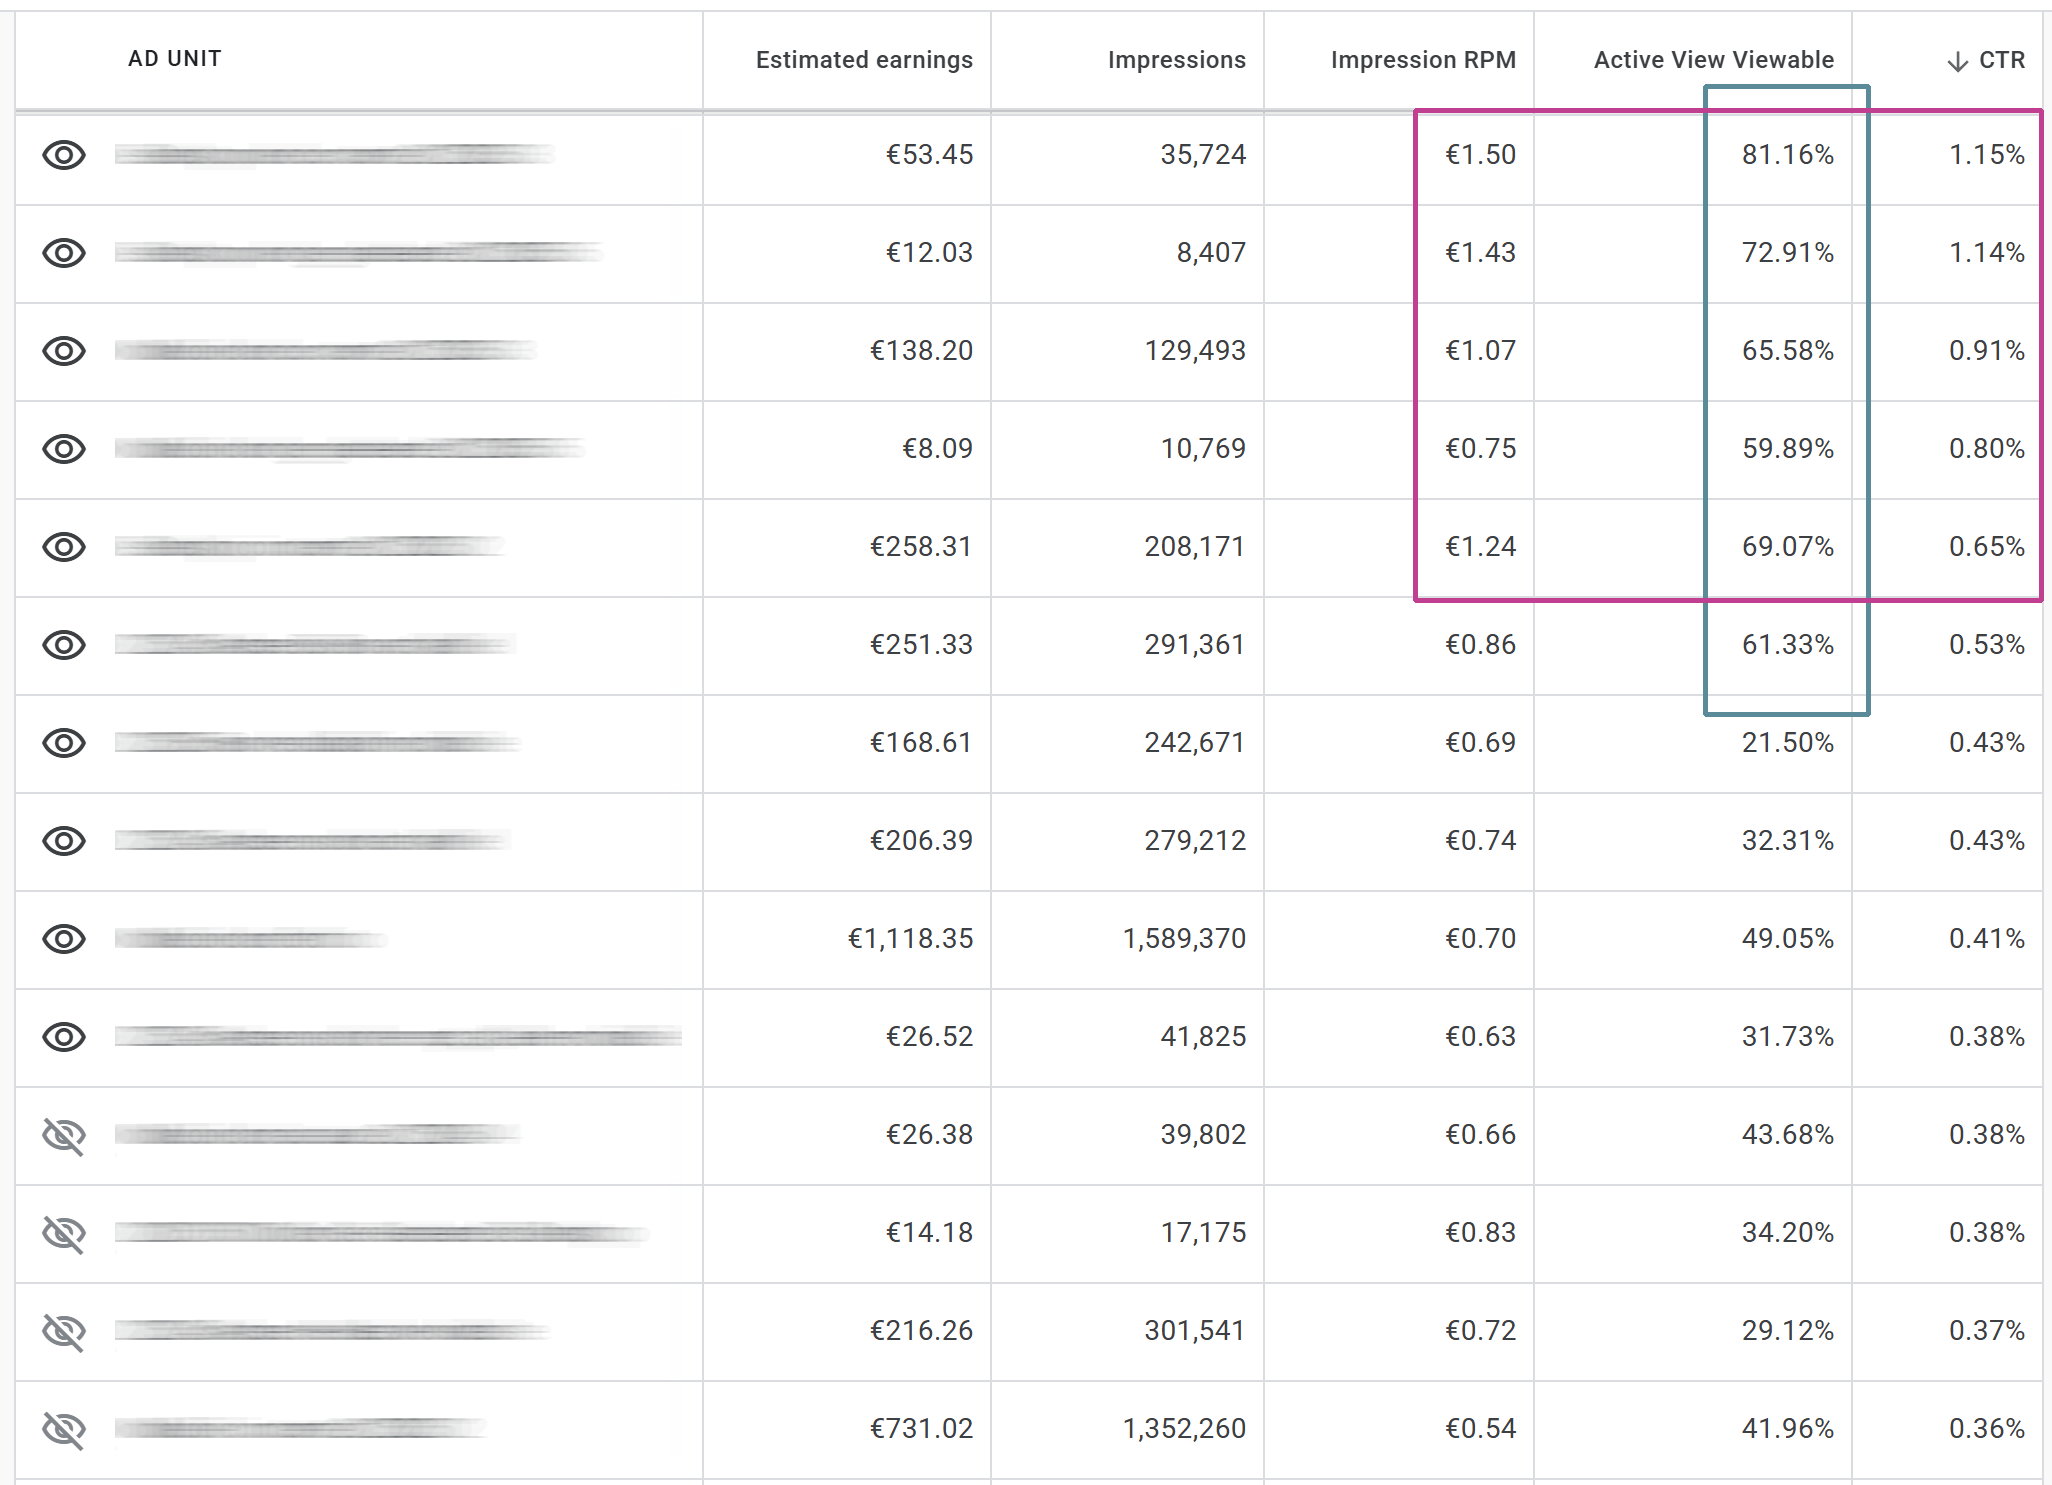Click the Impression RPM column header
2052x1485 pixels.
(1423, 60)
